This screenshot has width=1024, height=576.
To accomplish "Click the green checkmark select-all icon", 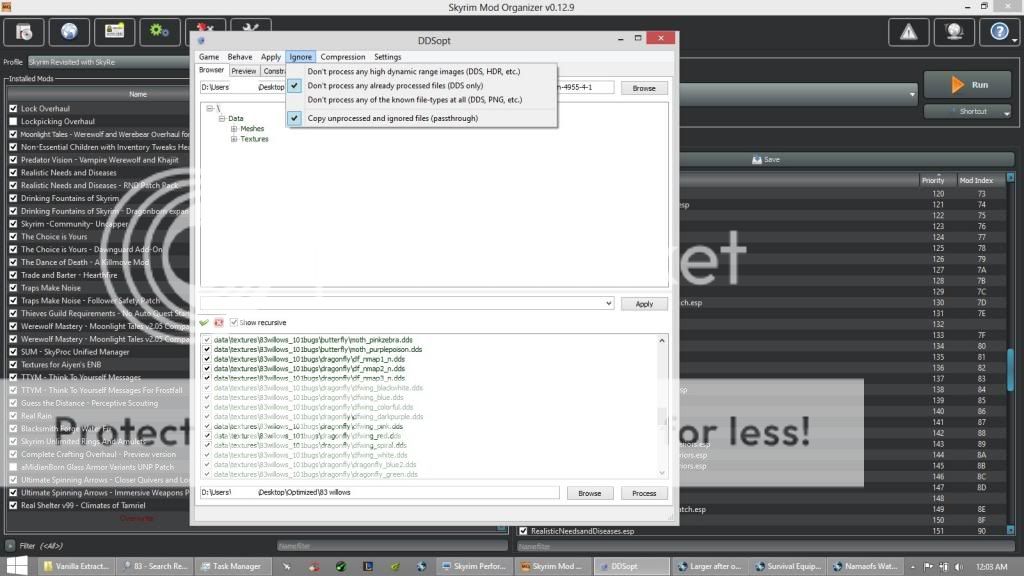I will point(204,323).
